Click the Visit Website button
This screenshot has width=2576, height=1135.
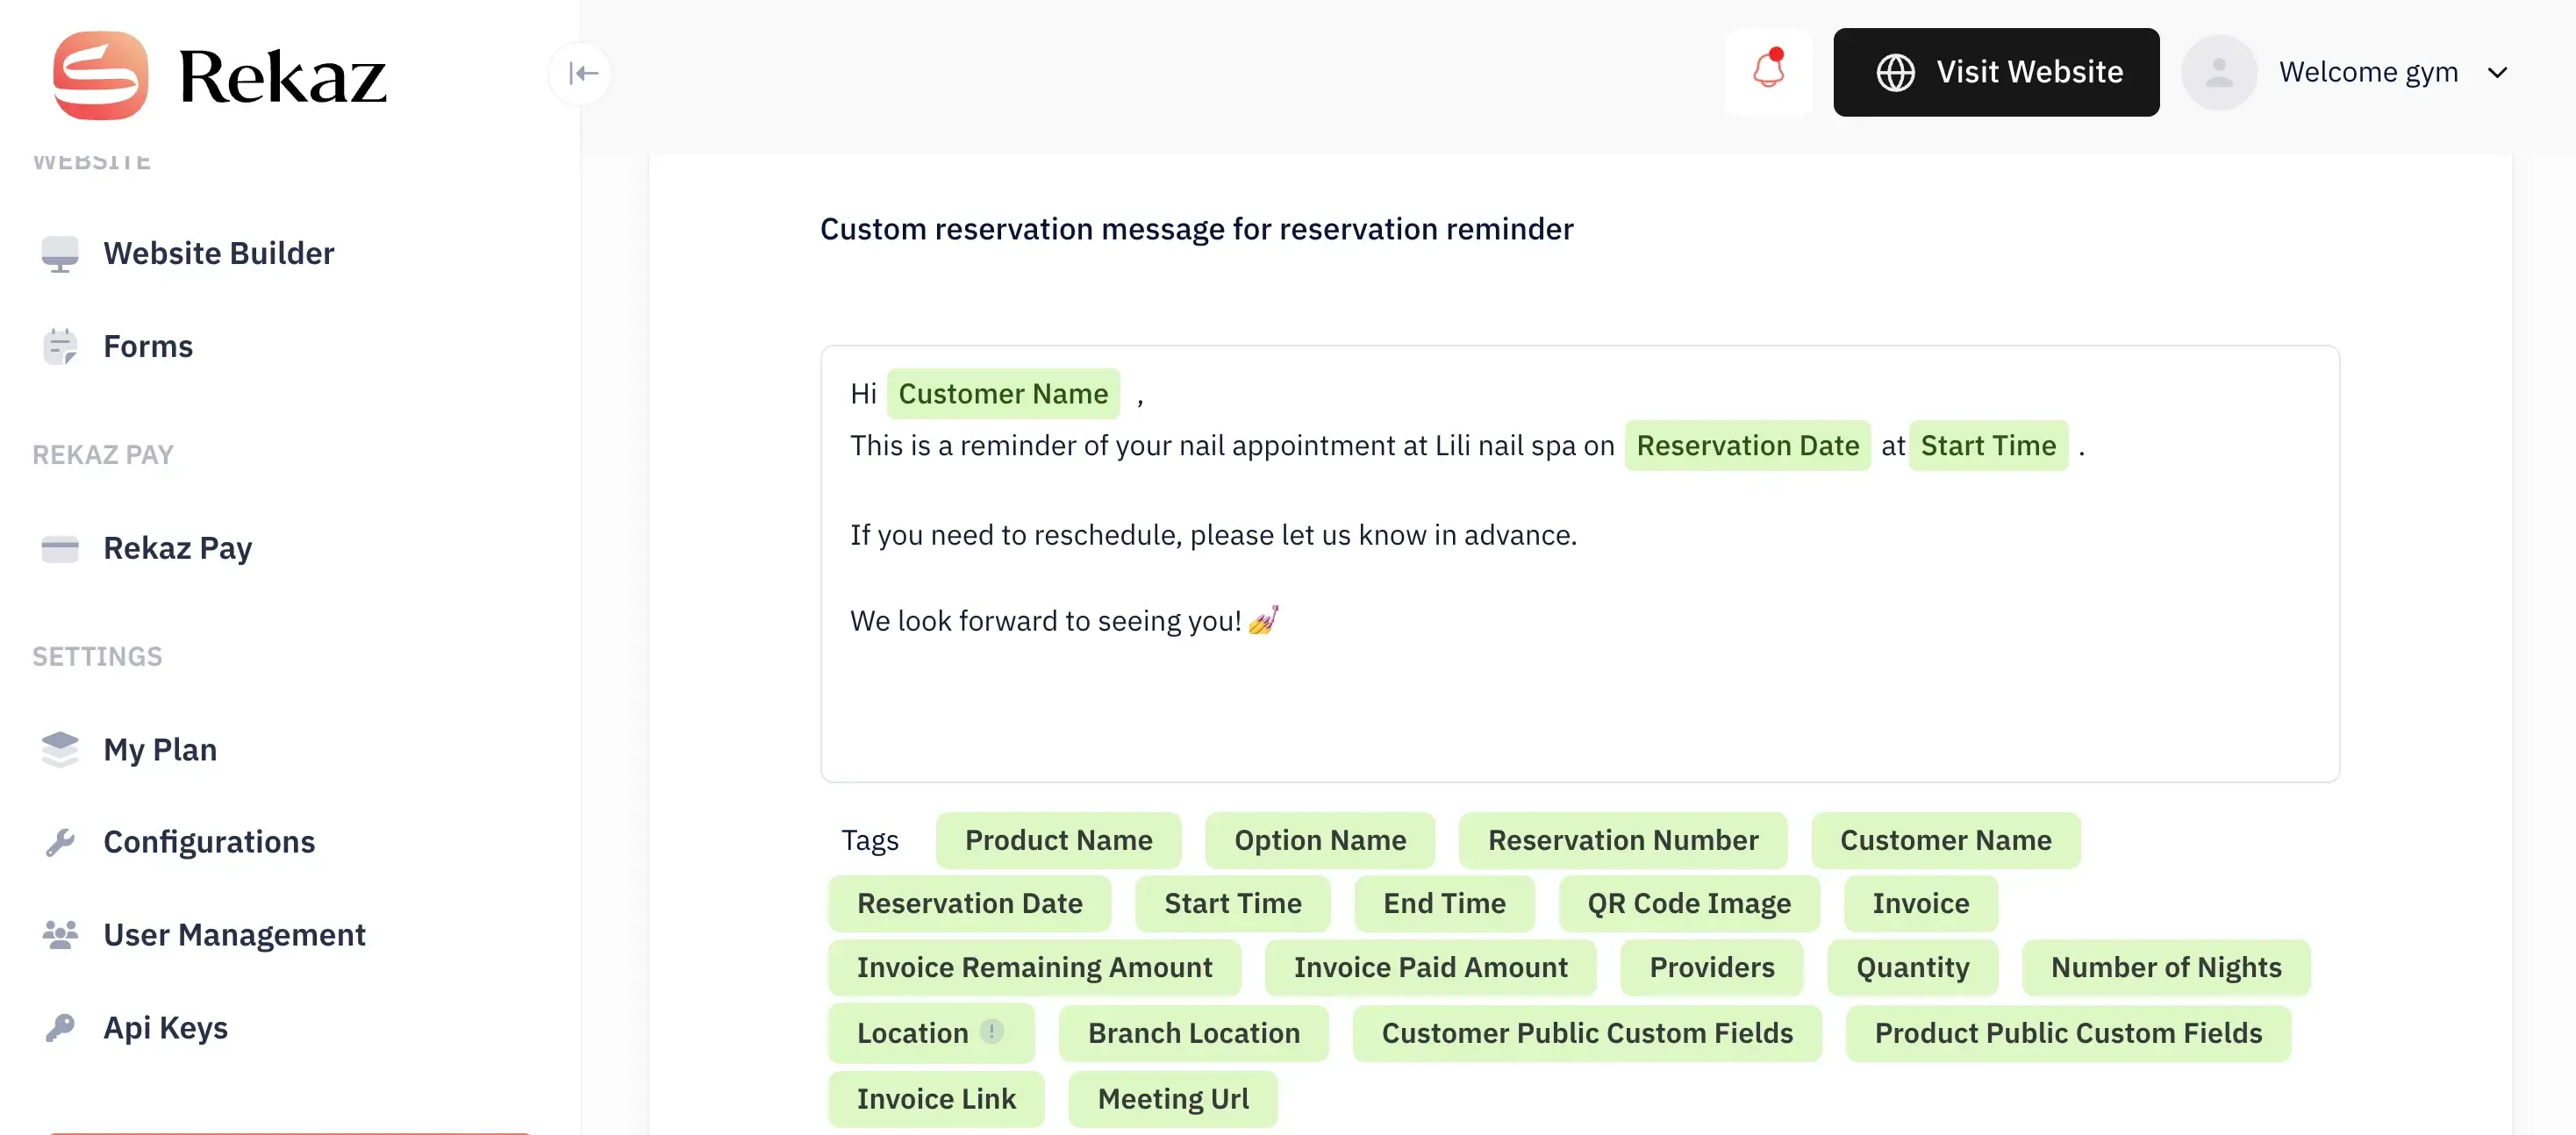click(x=1996, y=72)
